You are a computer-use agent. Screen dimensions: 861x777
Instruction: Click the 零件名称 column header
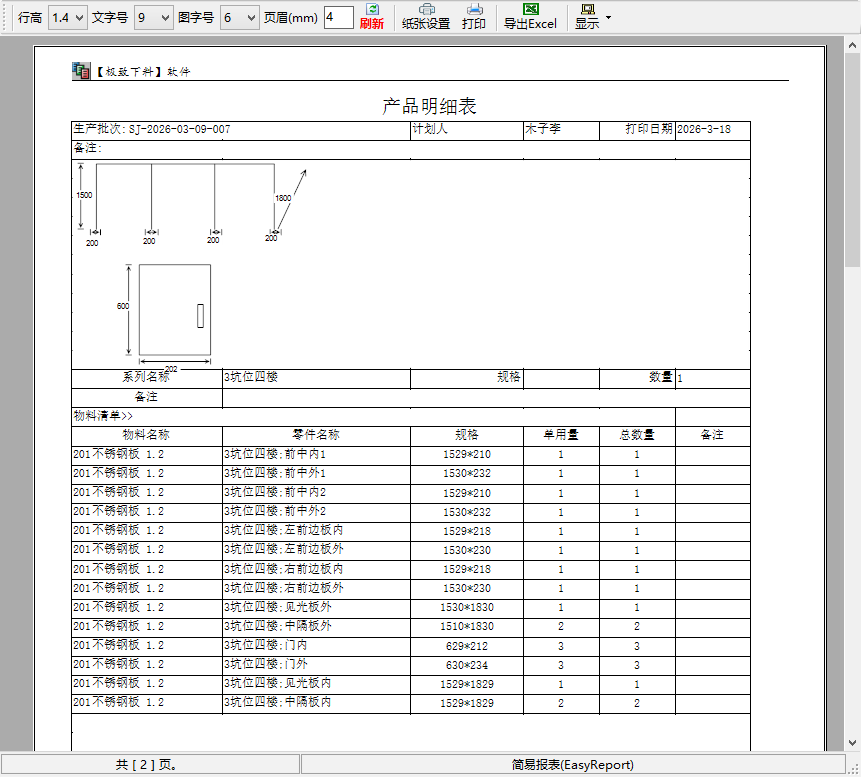coord(316,436)
